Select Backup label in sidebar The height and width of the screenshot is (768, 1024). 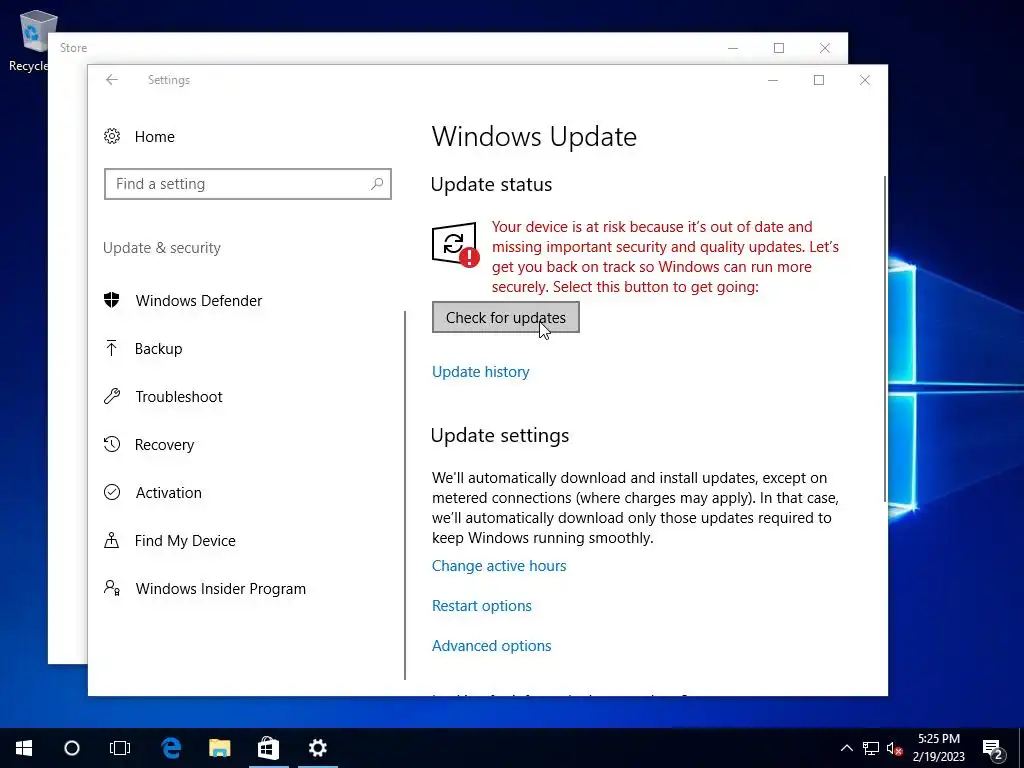[159, 349]
